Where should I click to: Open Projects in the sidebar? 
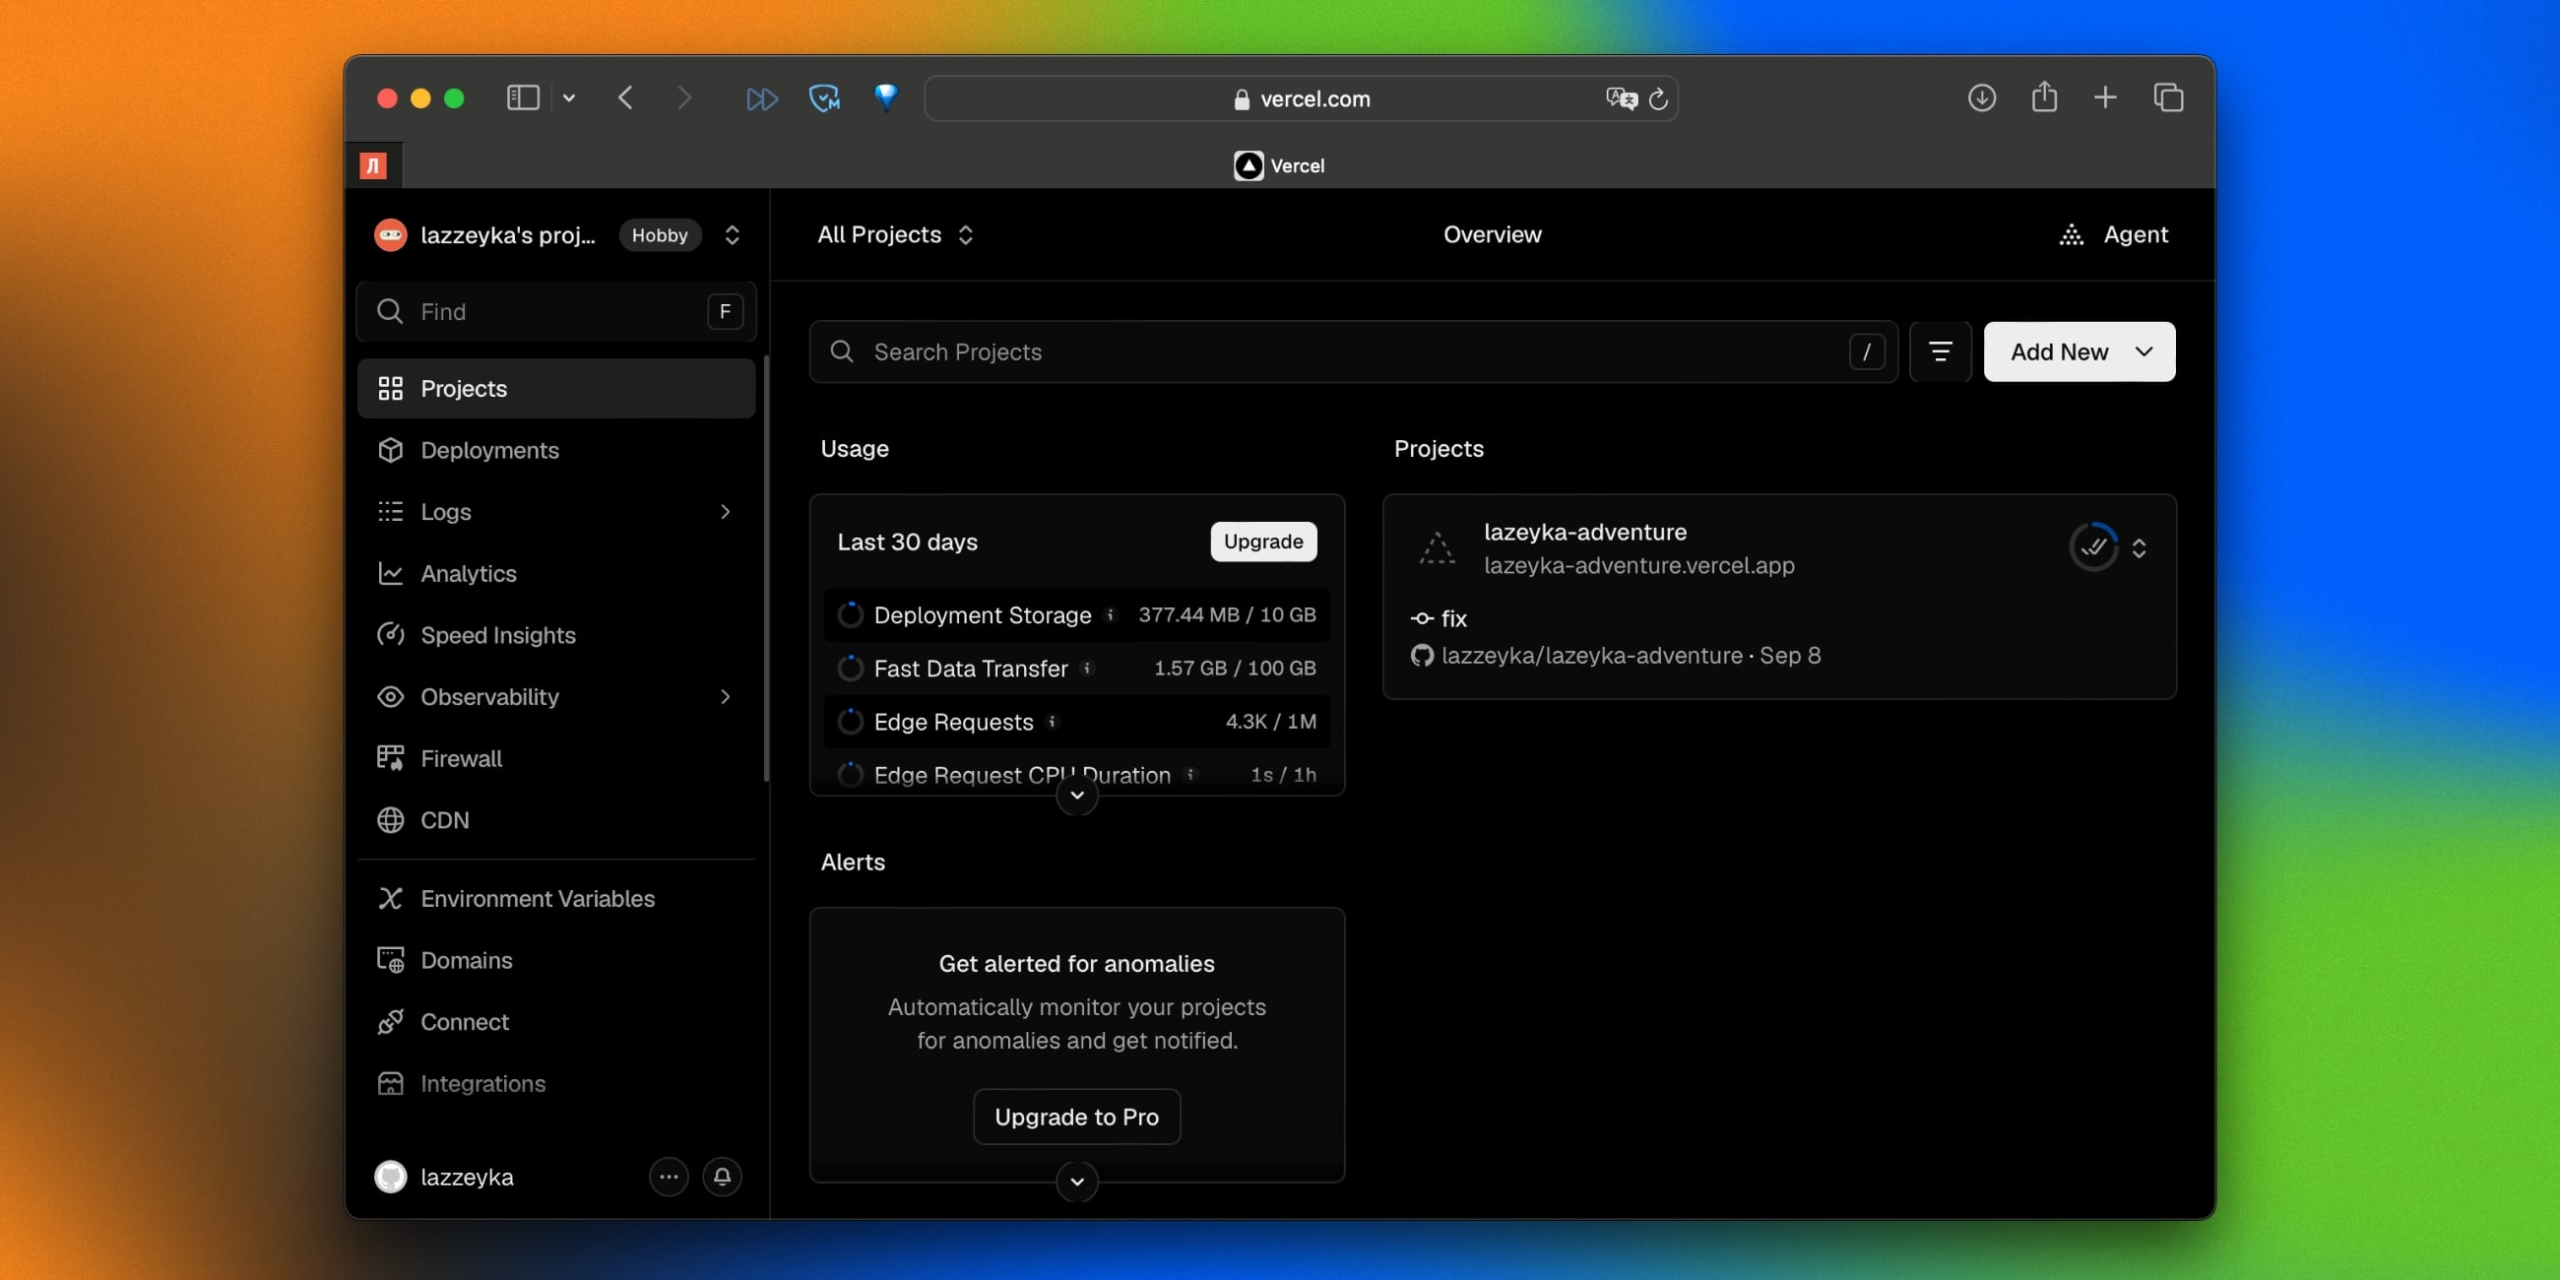[556, 388]
